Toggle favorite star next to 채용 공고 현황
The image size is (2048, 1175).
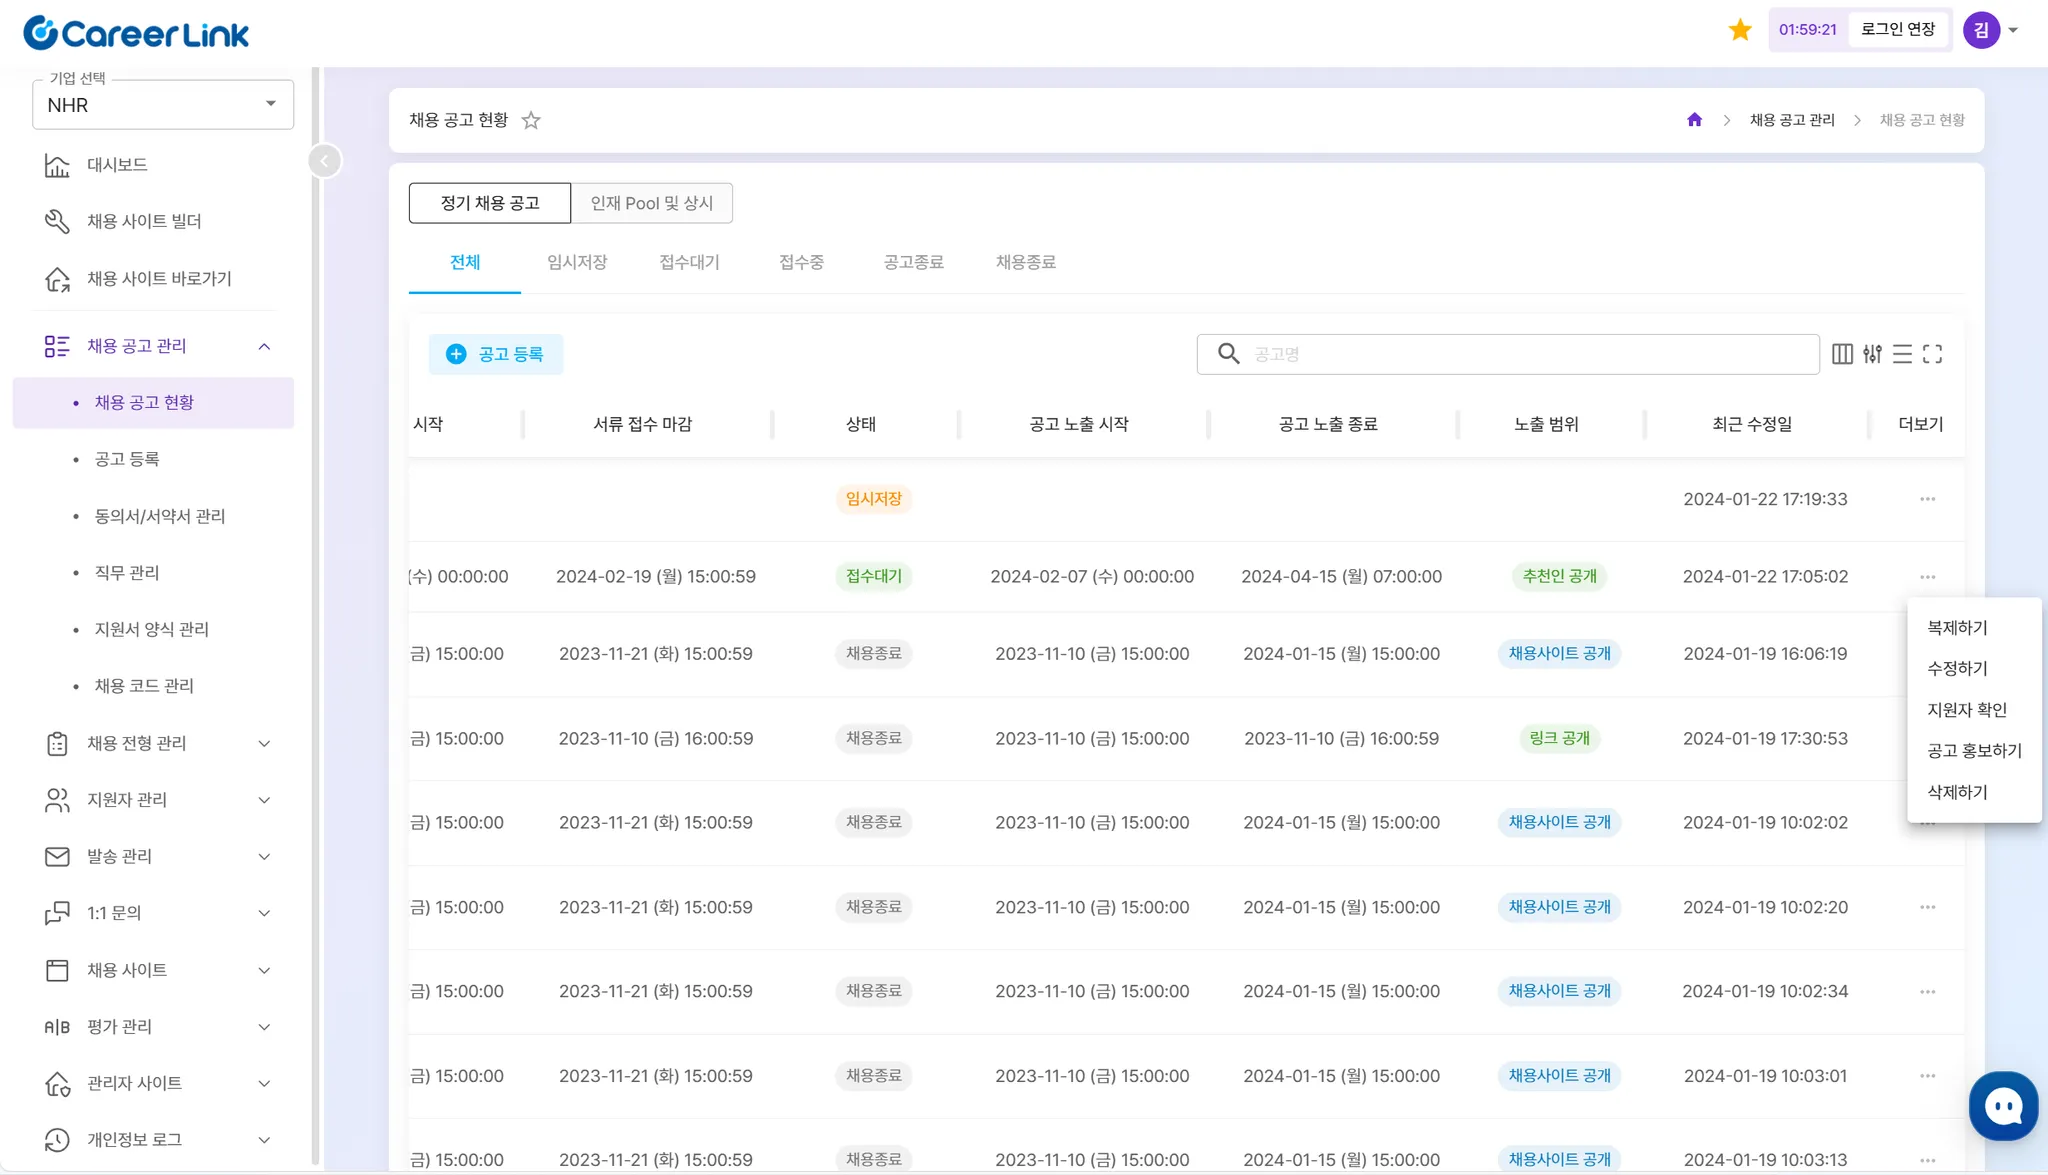tap(531, 121)
